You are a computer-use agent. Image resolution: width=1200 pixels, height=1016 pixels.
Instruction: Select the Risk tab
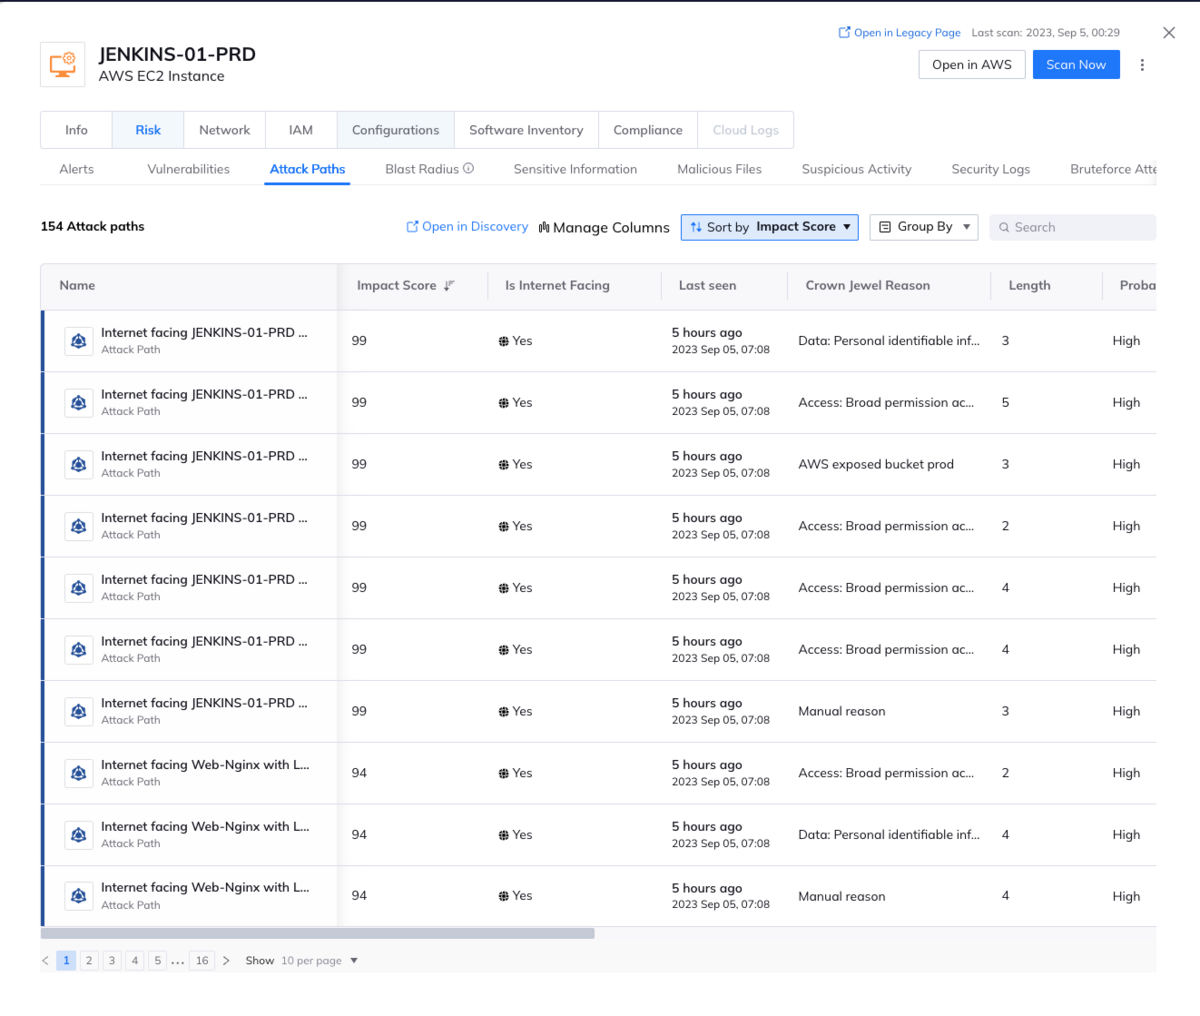click(x=148, y=130)
